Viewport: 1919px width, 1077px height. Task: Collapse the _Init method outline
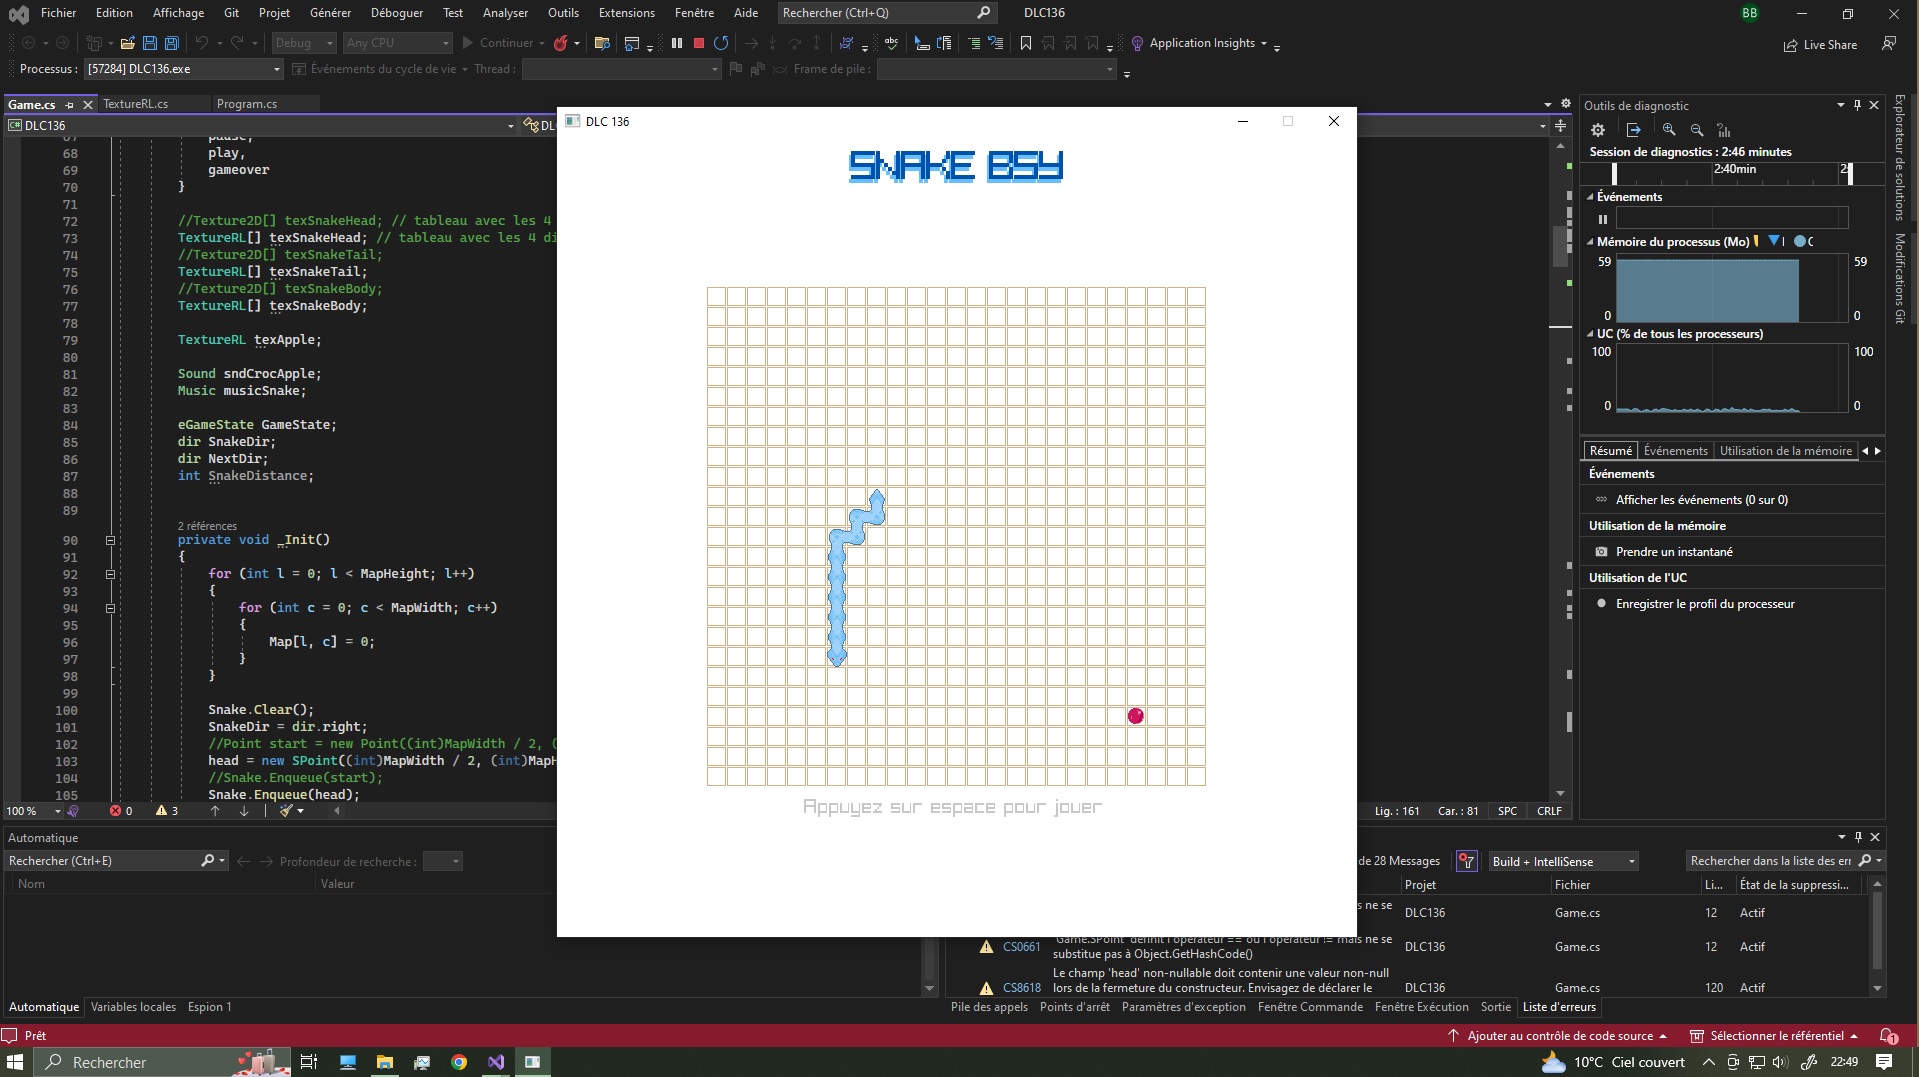click(111, 540)
